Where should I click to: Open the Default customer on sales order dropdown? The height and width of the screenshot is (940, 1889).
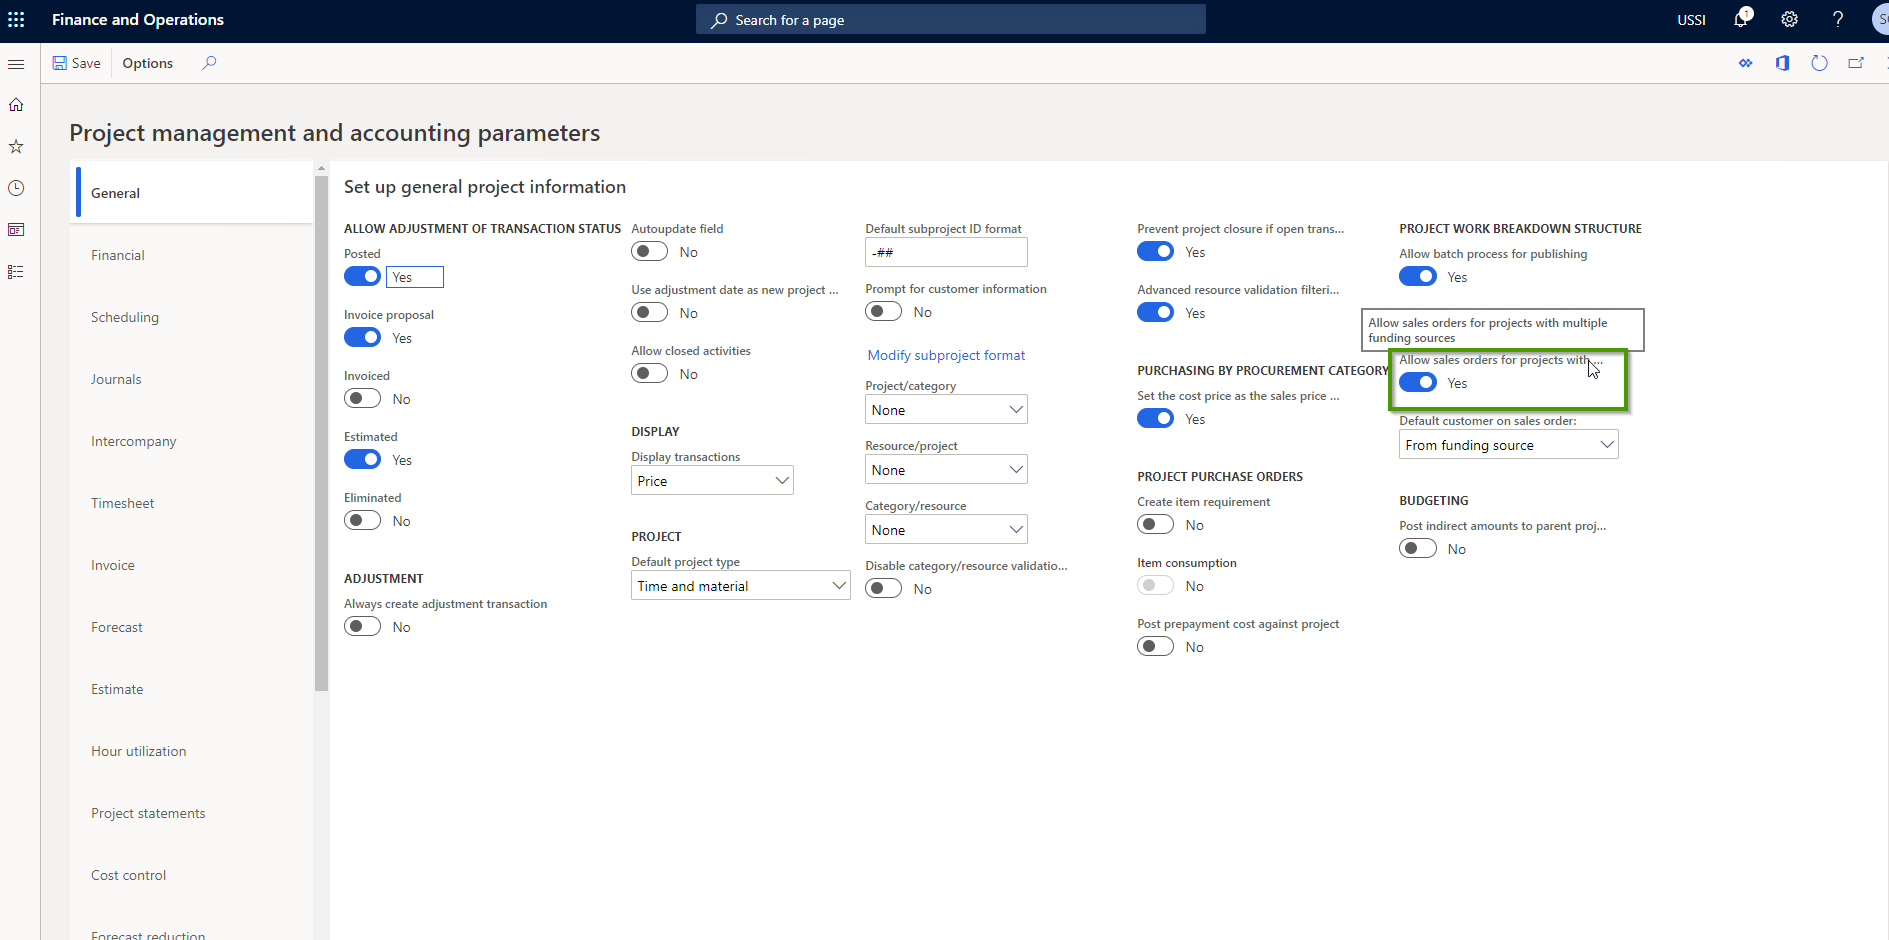tap(1508, 444)
